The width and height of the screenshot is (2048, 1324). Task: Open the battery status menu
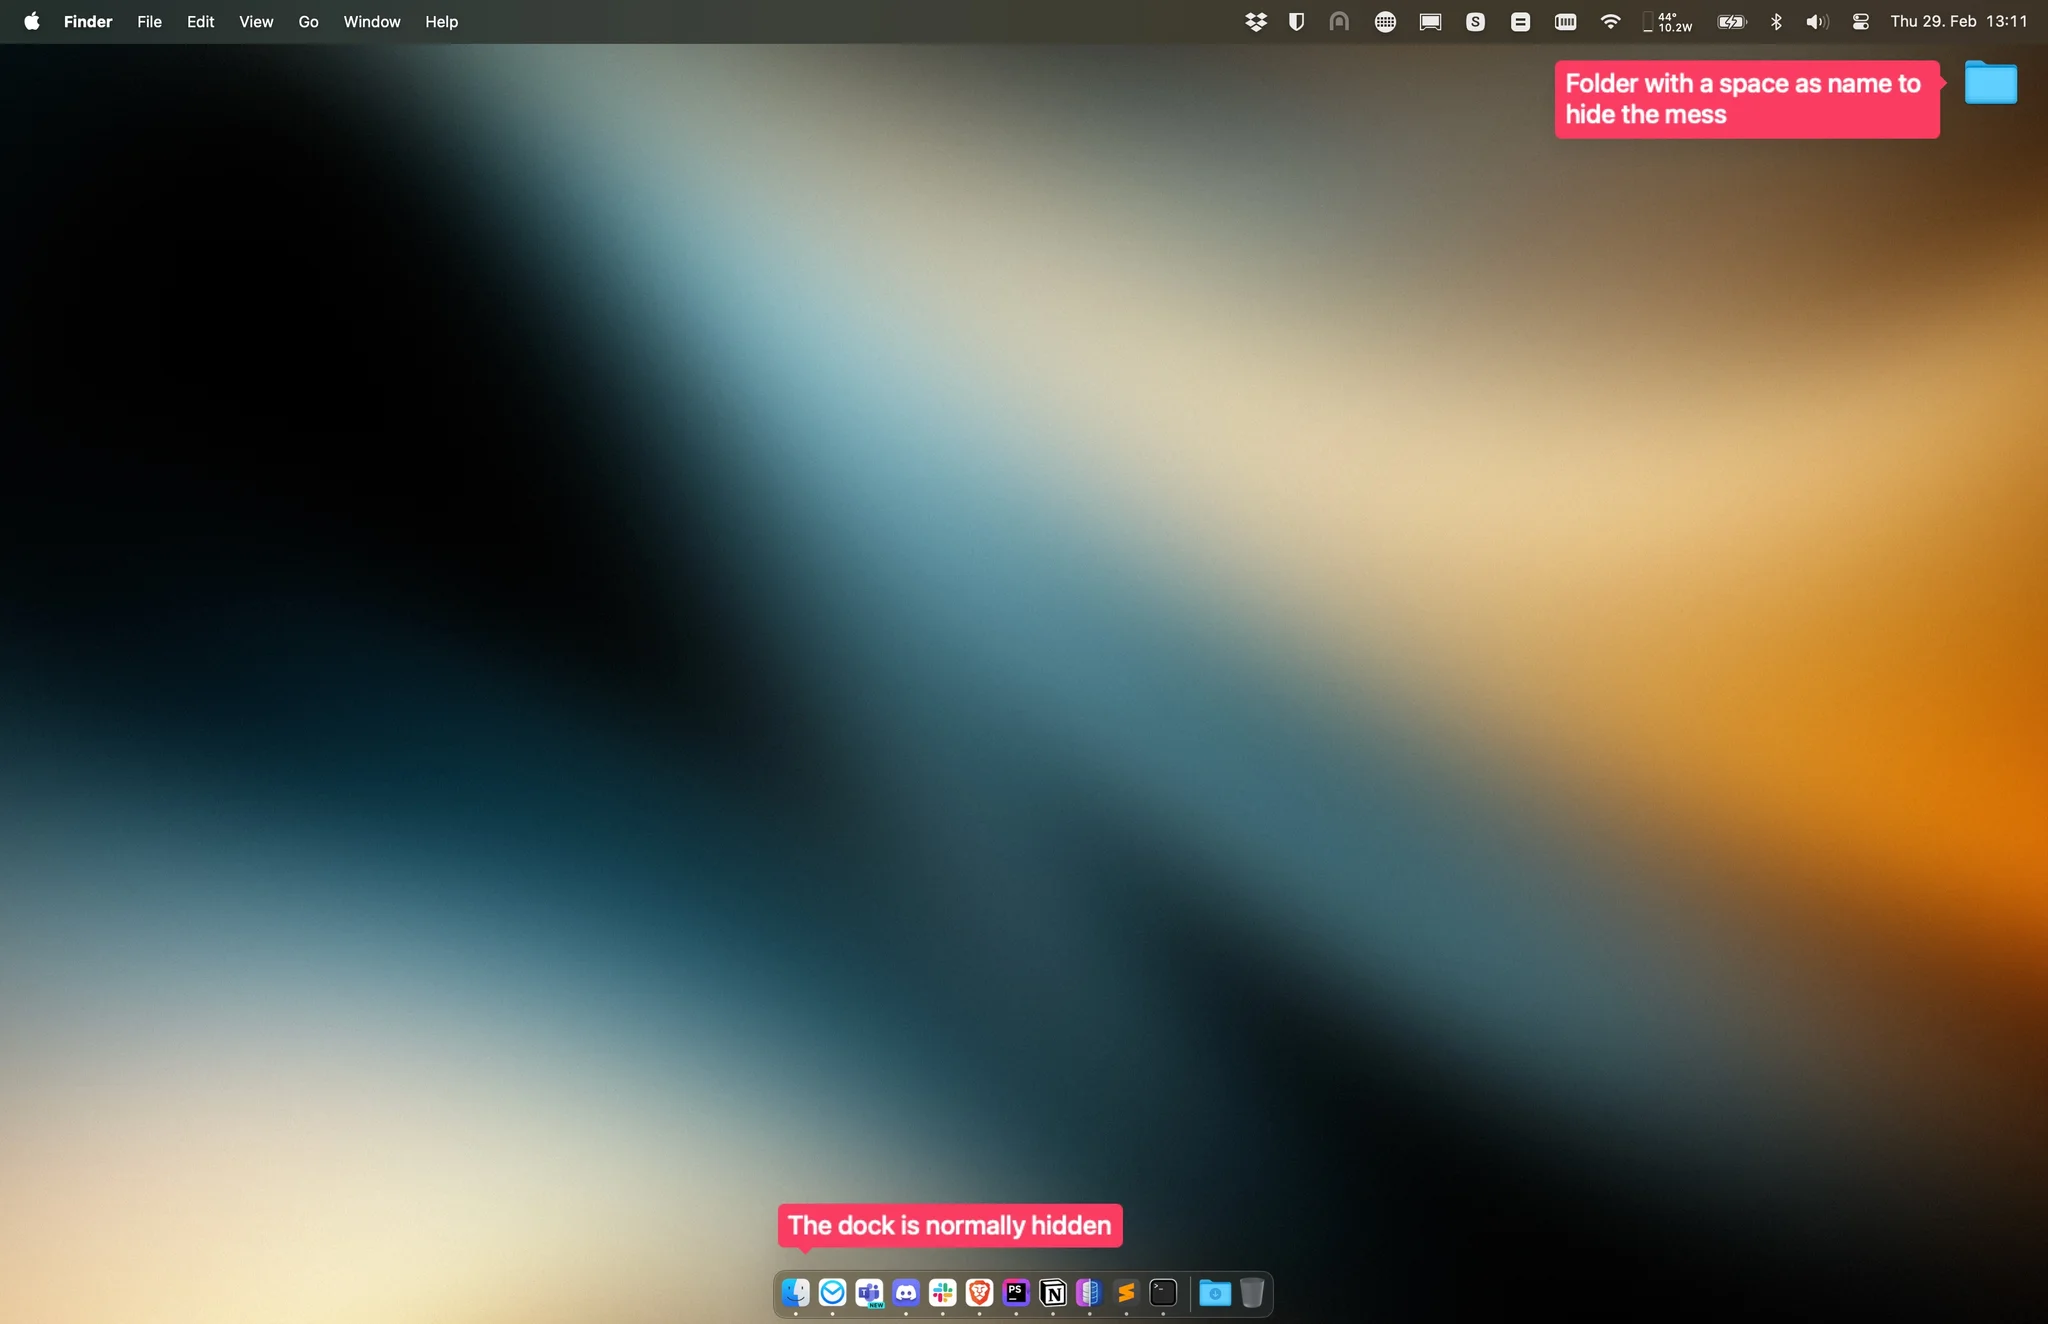click(x=1732, y=22)
